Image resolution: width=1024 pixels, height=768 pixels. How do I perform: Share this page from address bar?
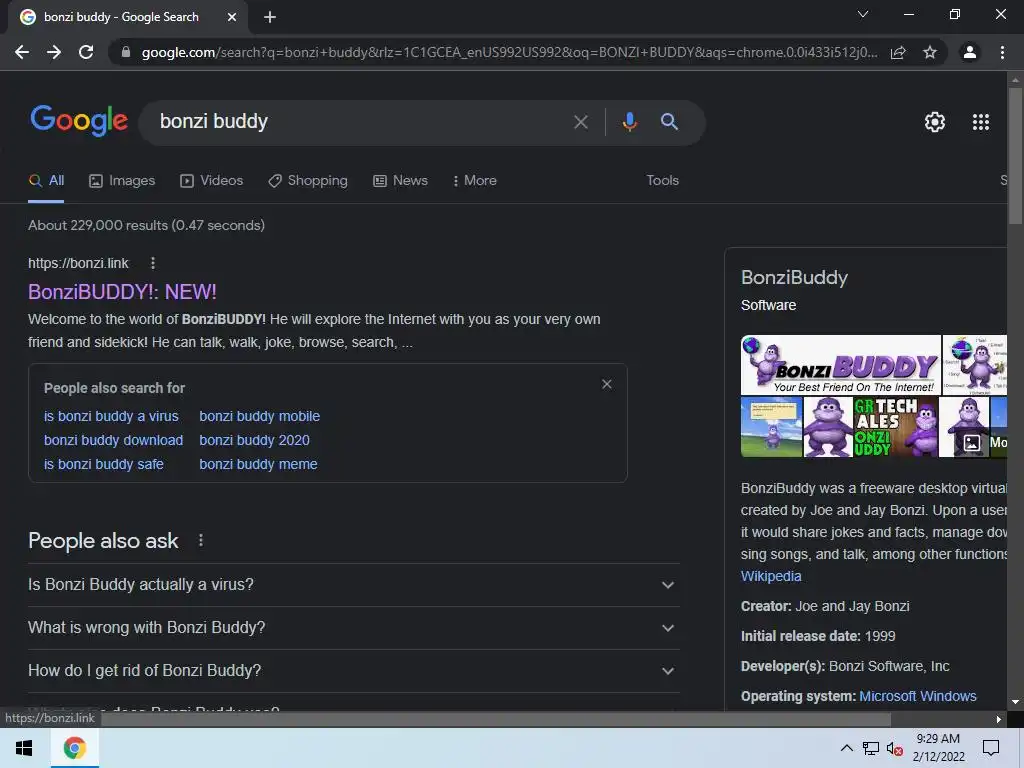pos(898,52)
